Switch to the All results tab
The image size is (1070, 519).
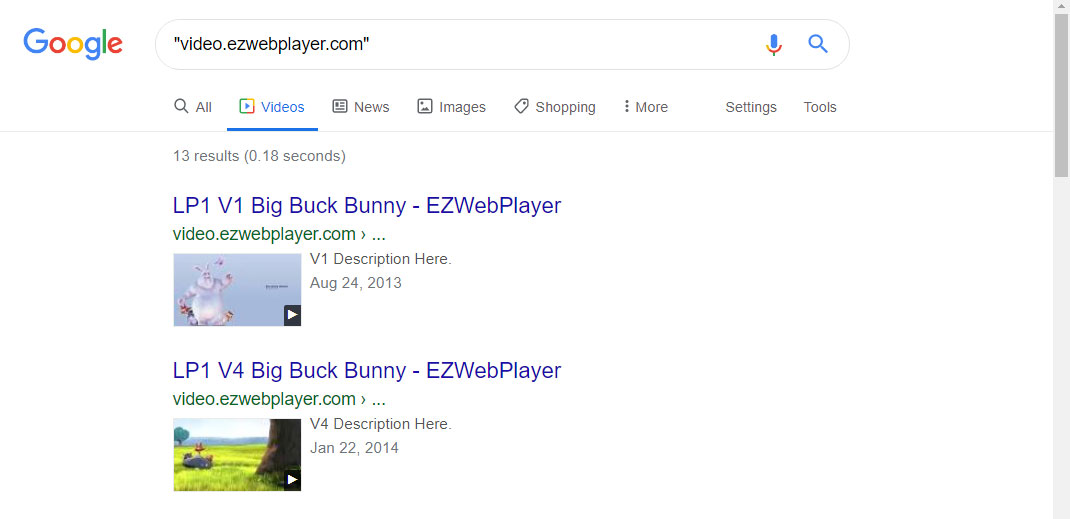(x=193, y=107)
